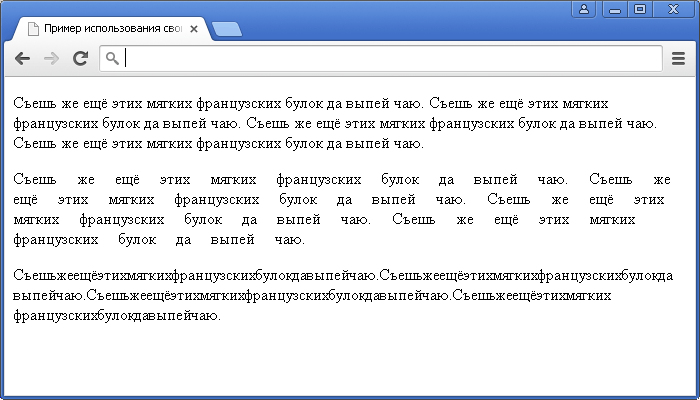Reload the page with the refresh icon
Viewport: 700px width, 400px height.
point(80,58)
